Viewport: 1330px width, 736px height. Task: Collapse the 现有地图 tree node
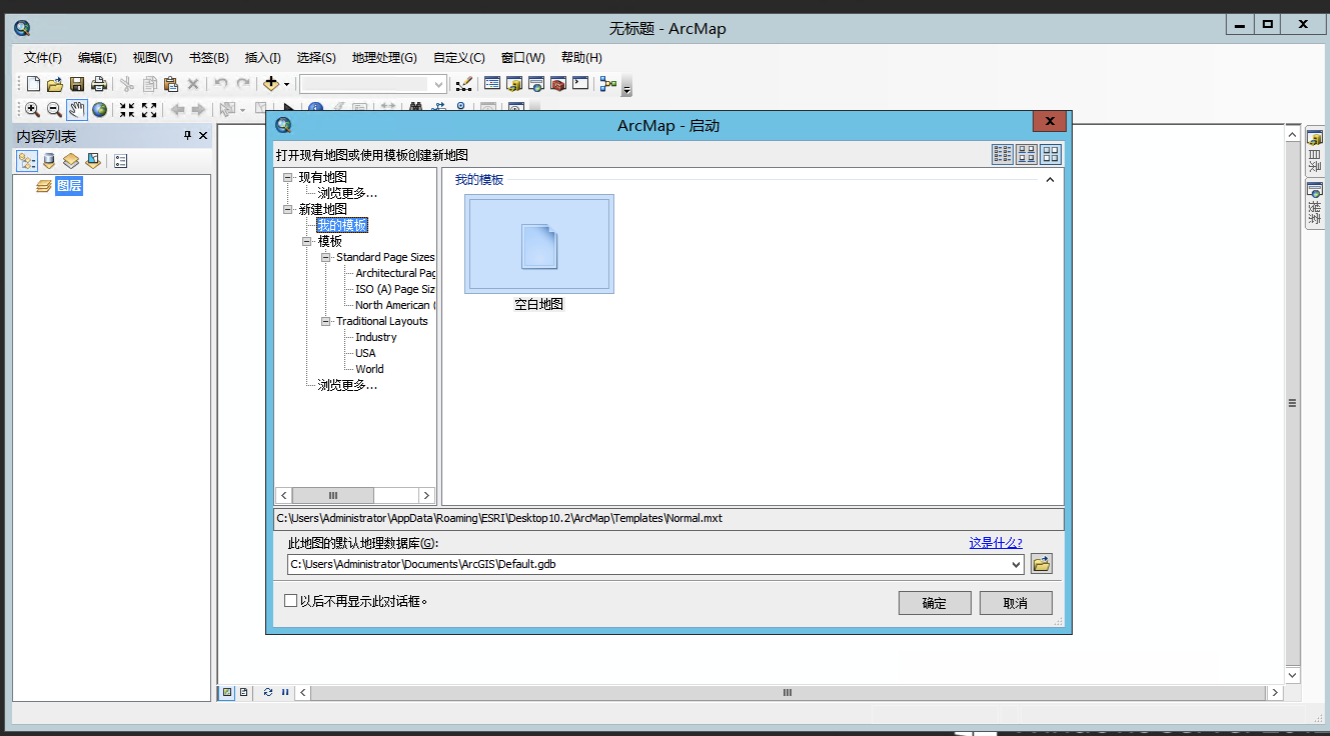coord(288,177)
